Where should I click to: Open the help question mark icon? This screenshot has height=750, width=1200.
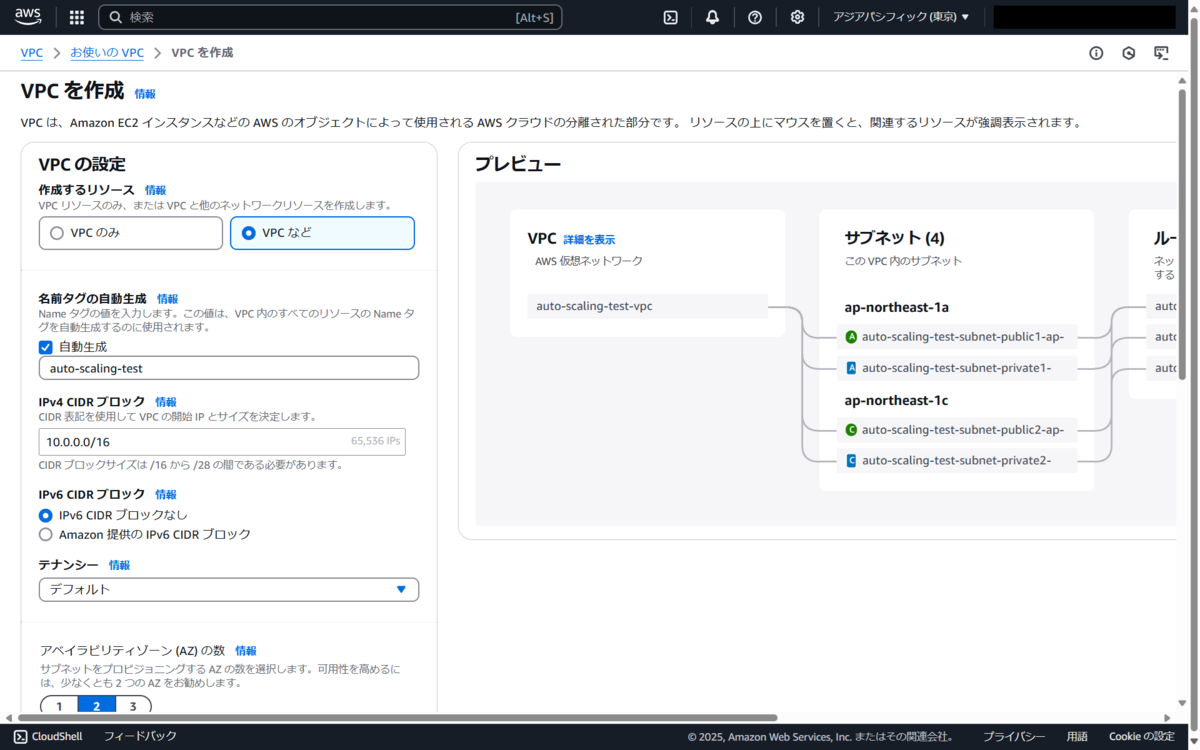(x=755, y=17)
